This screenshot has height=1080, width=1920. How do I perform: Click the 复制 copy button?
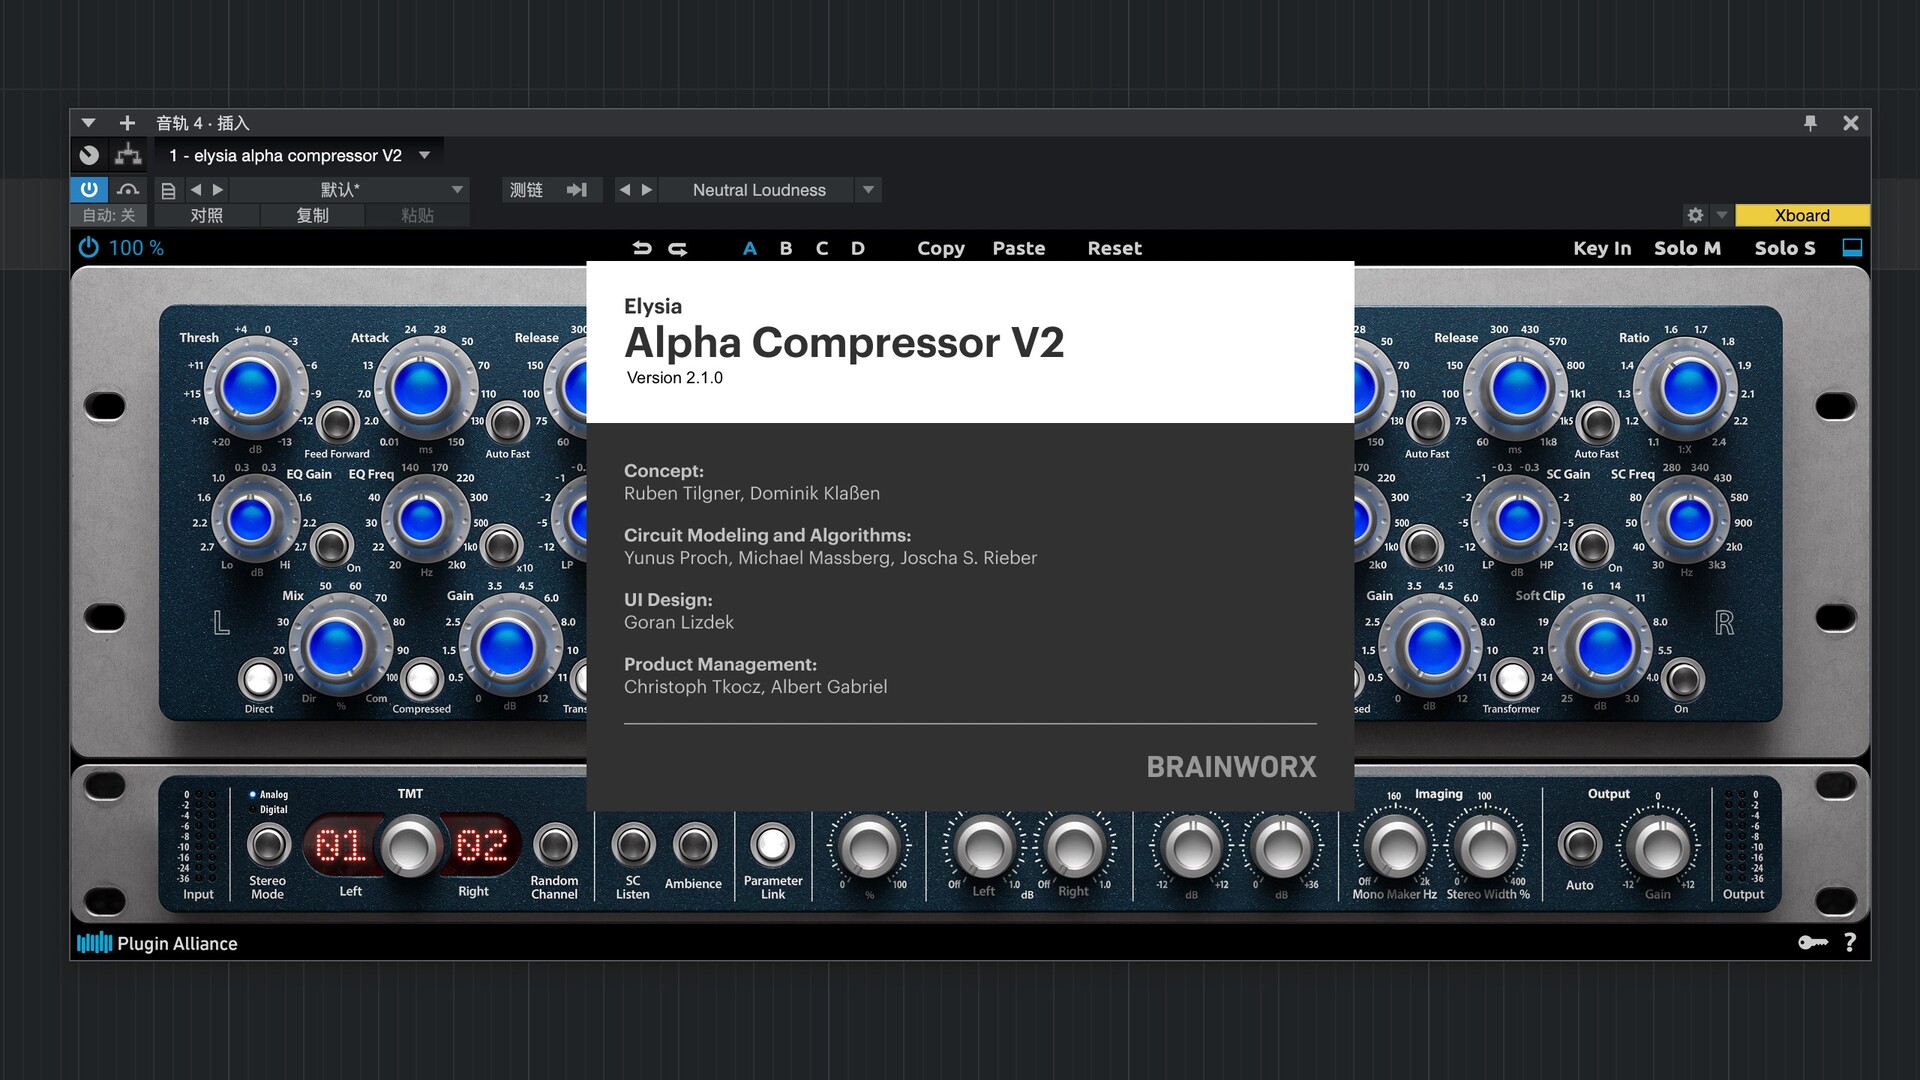pos(313,215)
